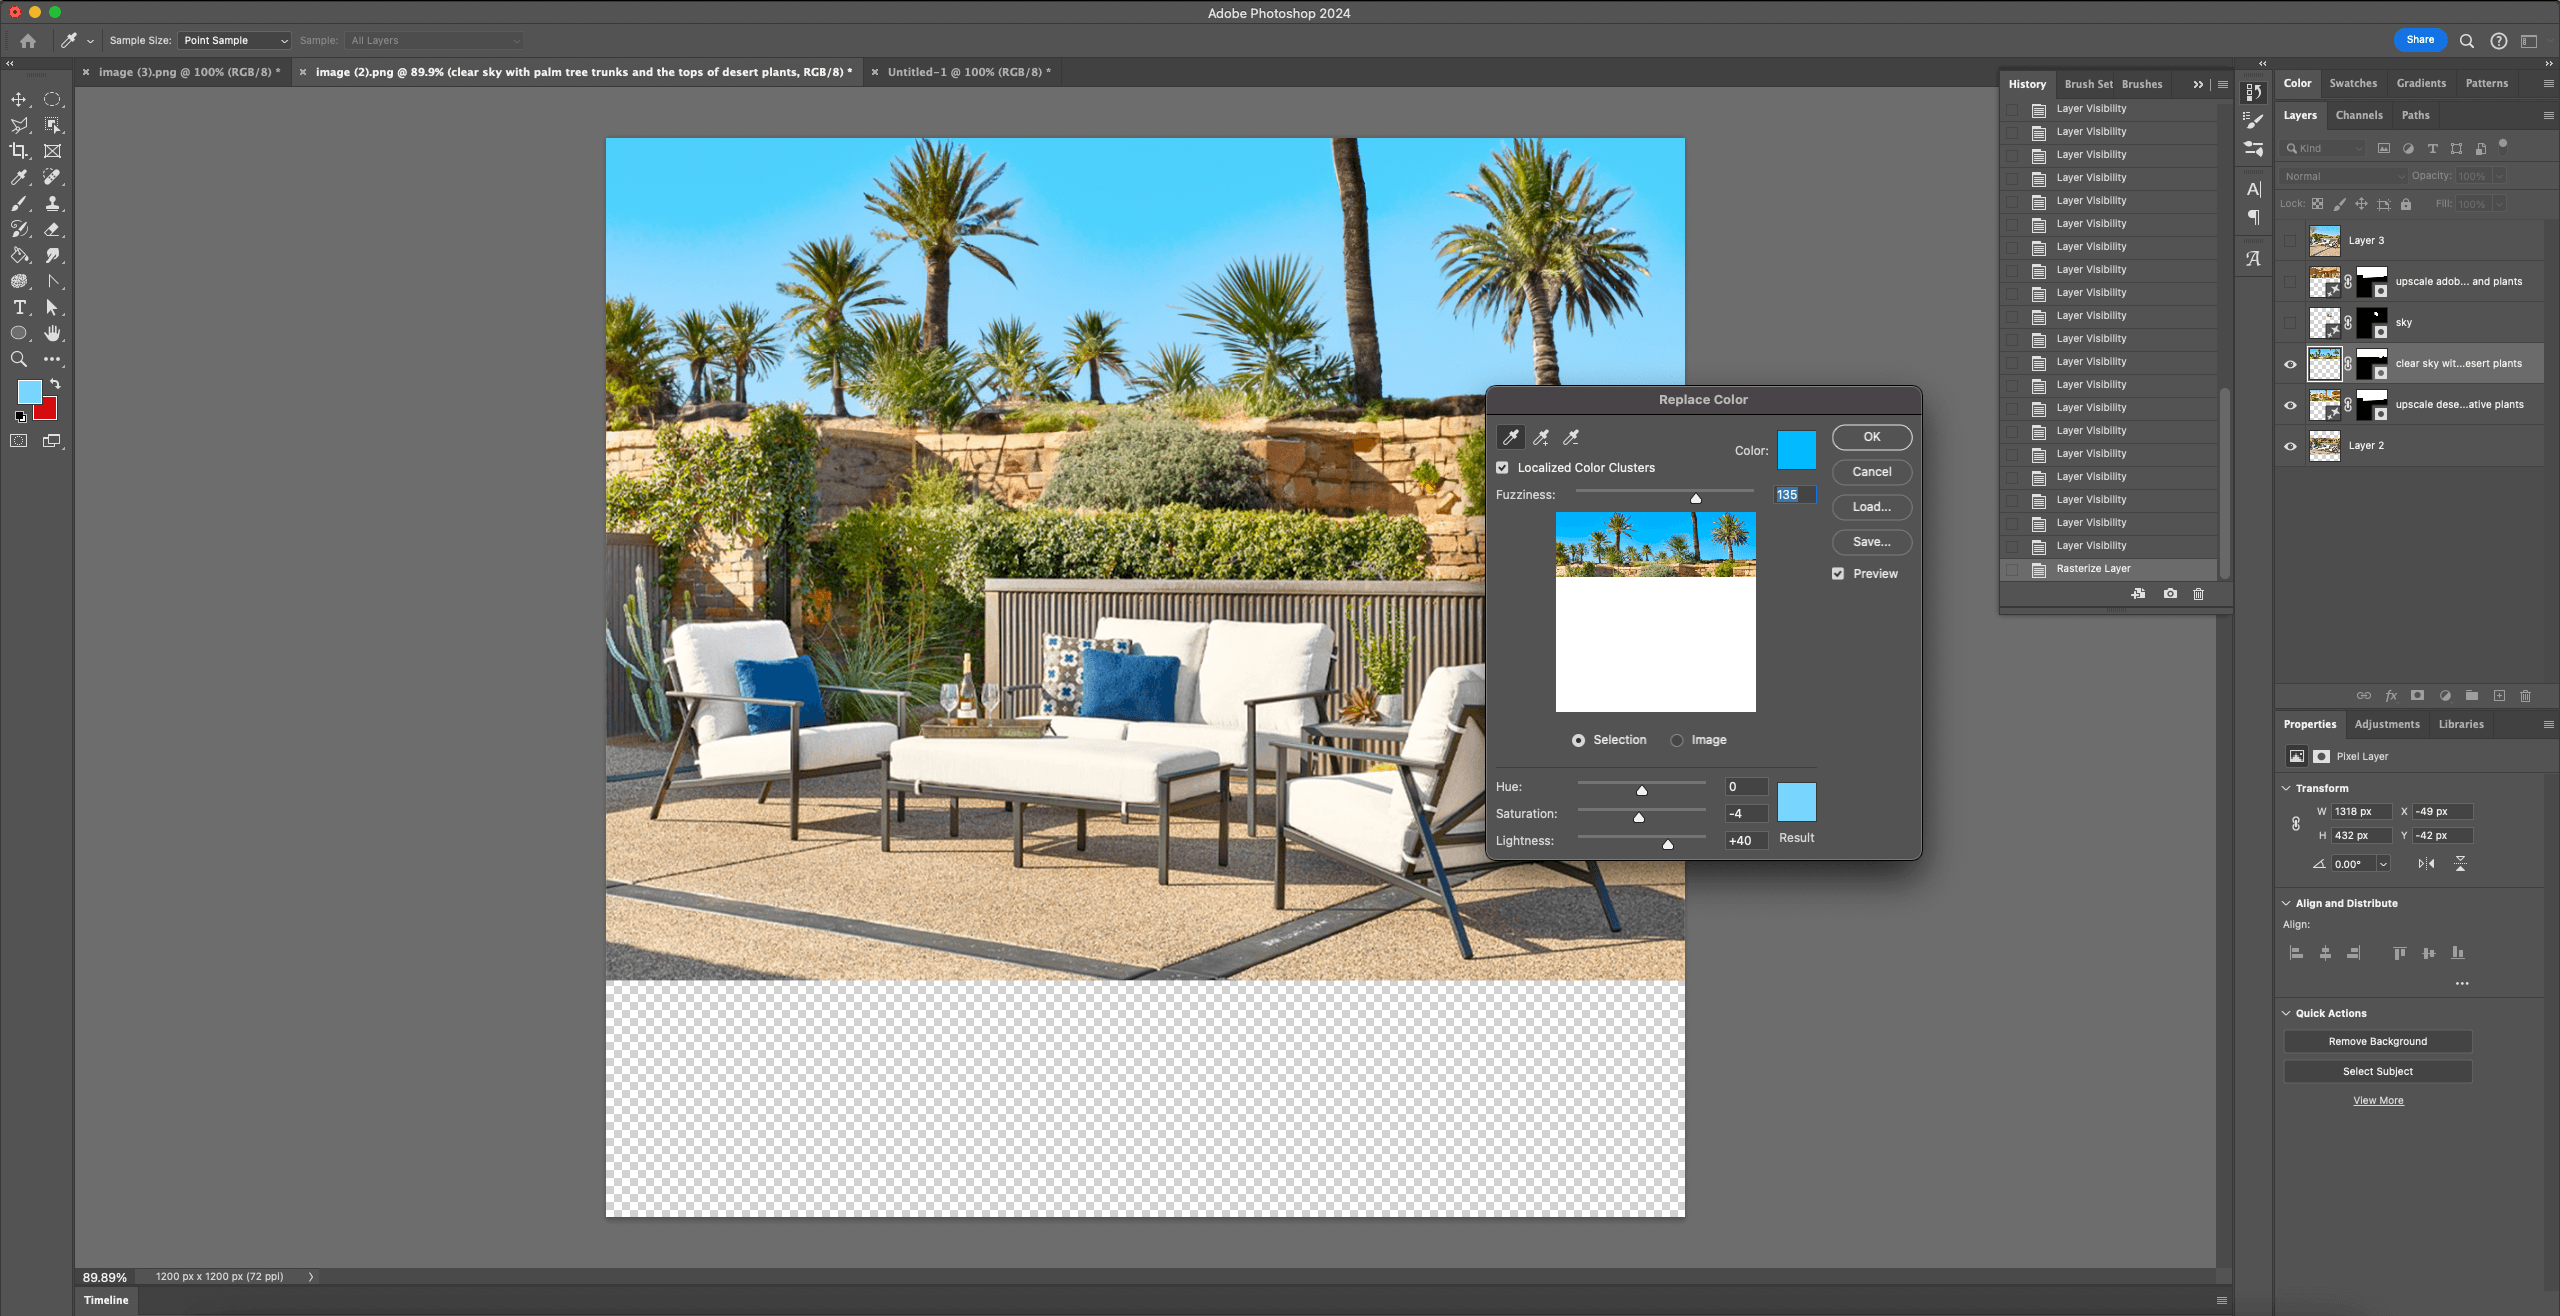Screen dimensions: 2560x1316
Task: Uncheck Localized Color Clusters checkbox
Action: 1502,468
